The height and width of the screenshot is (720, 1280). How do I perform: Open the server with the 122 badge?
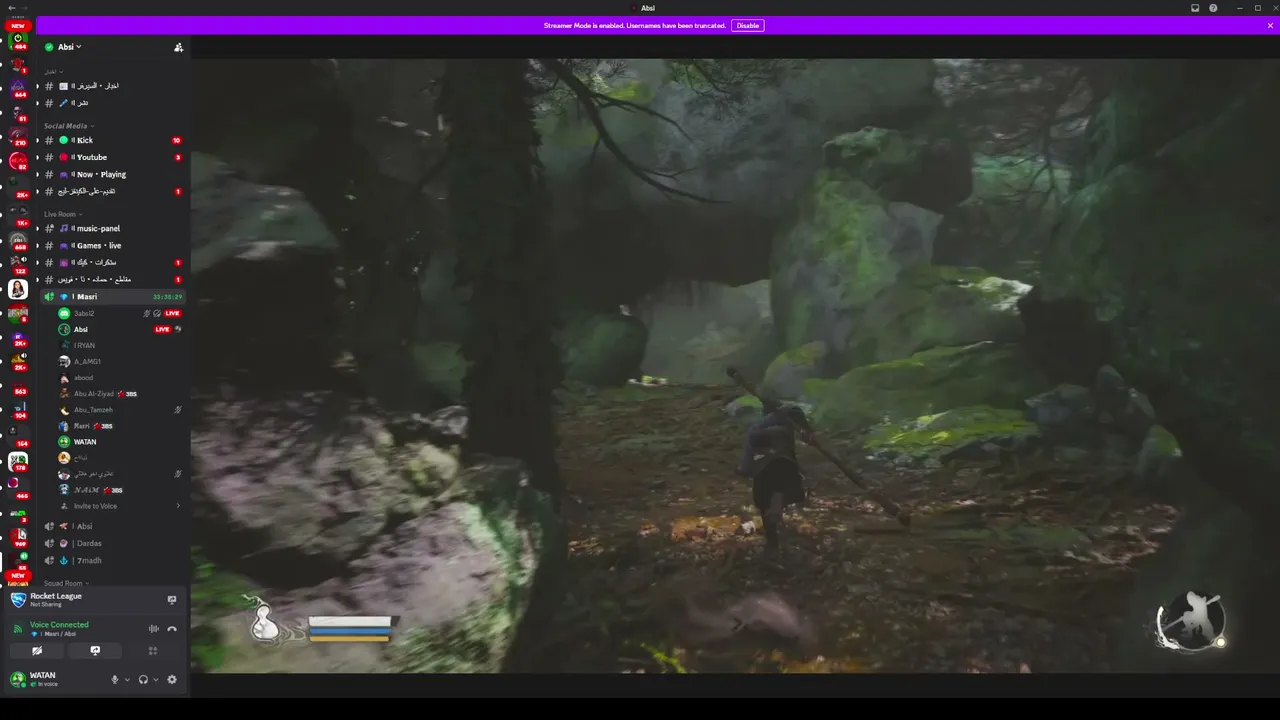pos(18,265)
